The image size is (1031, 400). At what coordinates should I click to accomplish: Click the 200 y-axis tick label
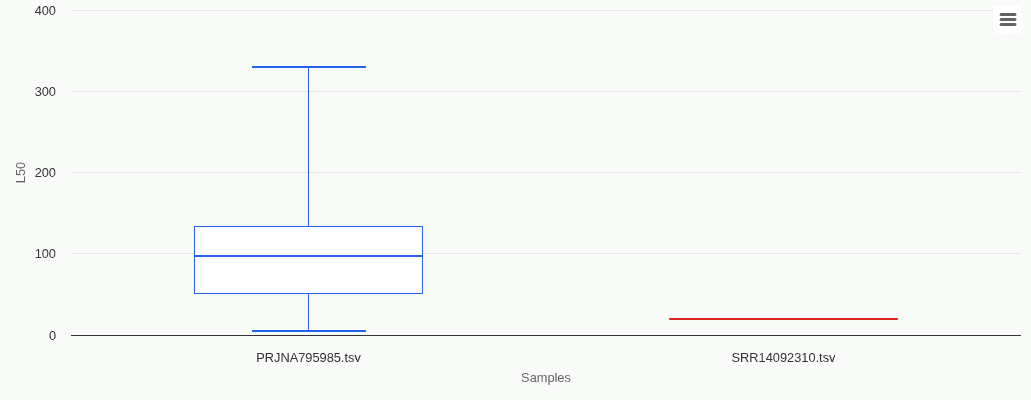coord(45,173)
